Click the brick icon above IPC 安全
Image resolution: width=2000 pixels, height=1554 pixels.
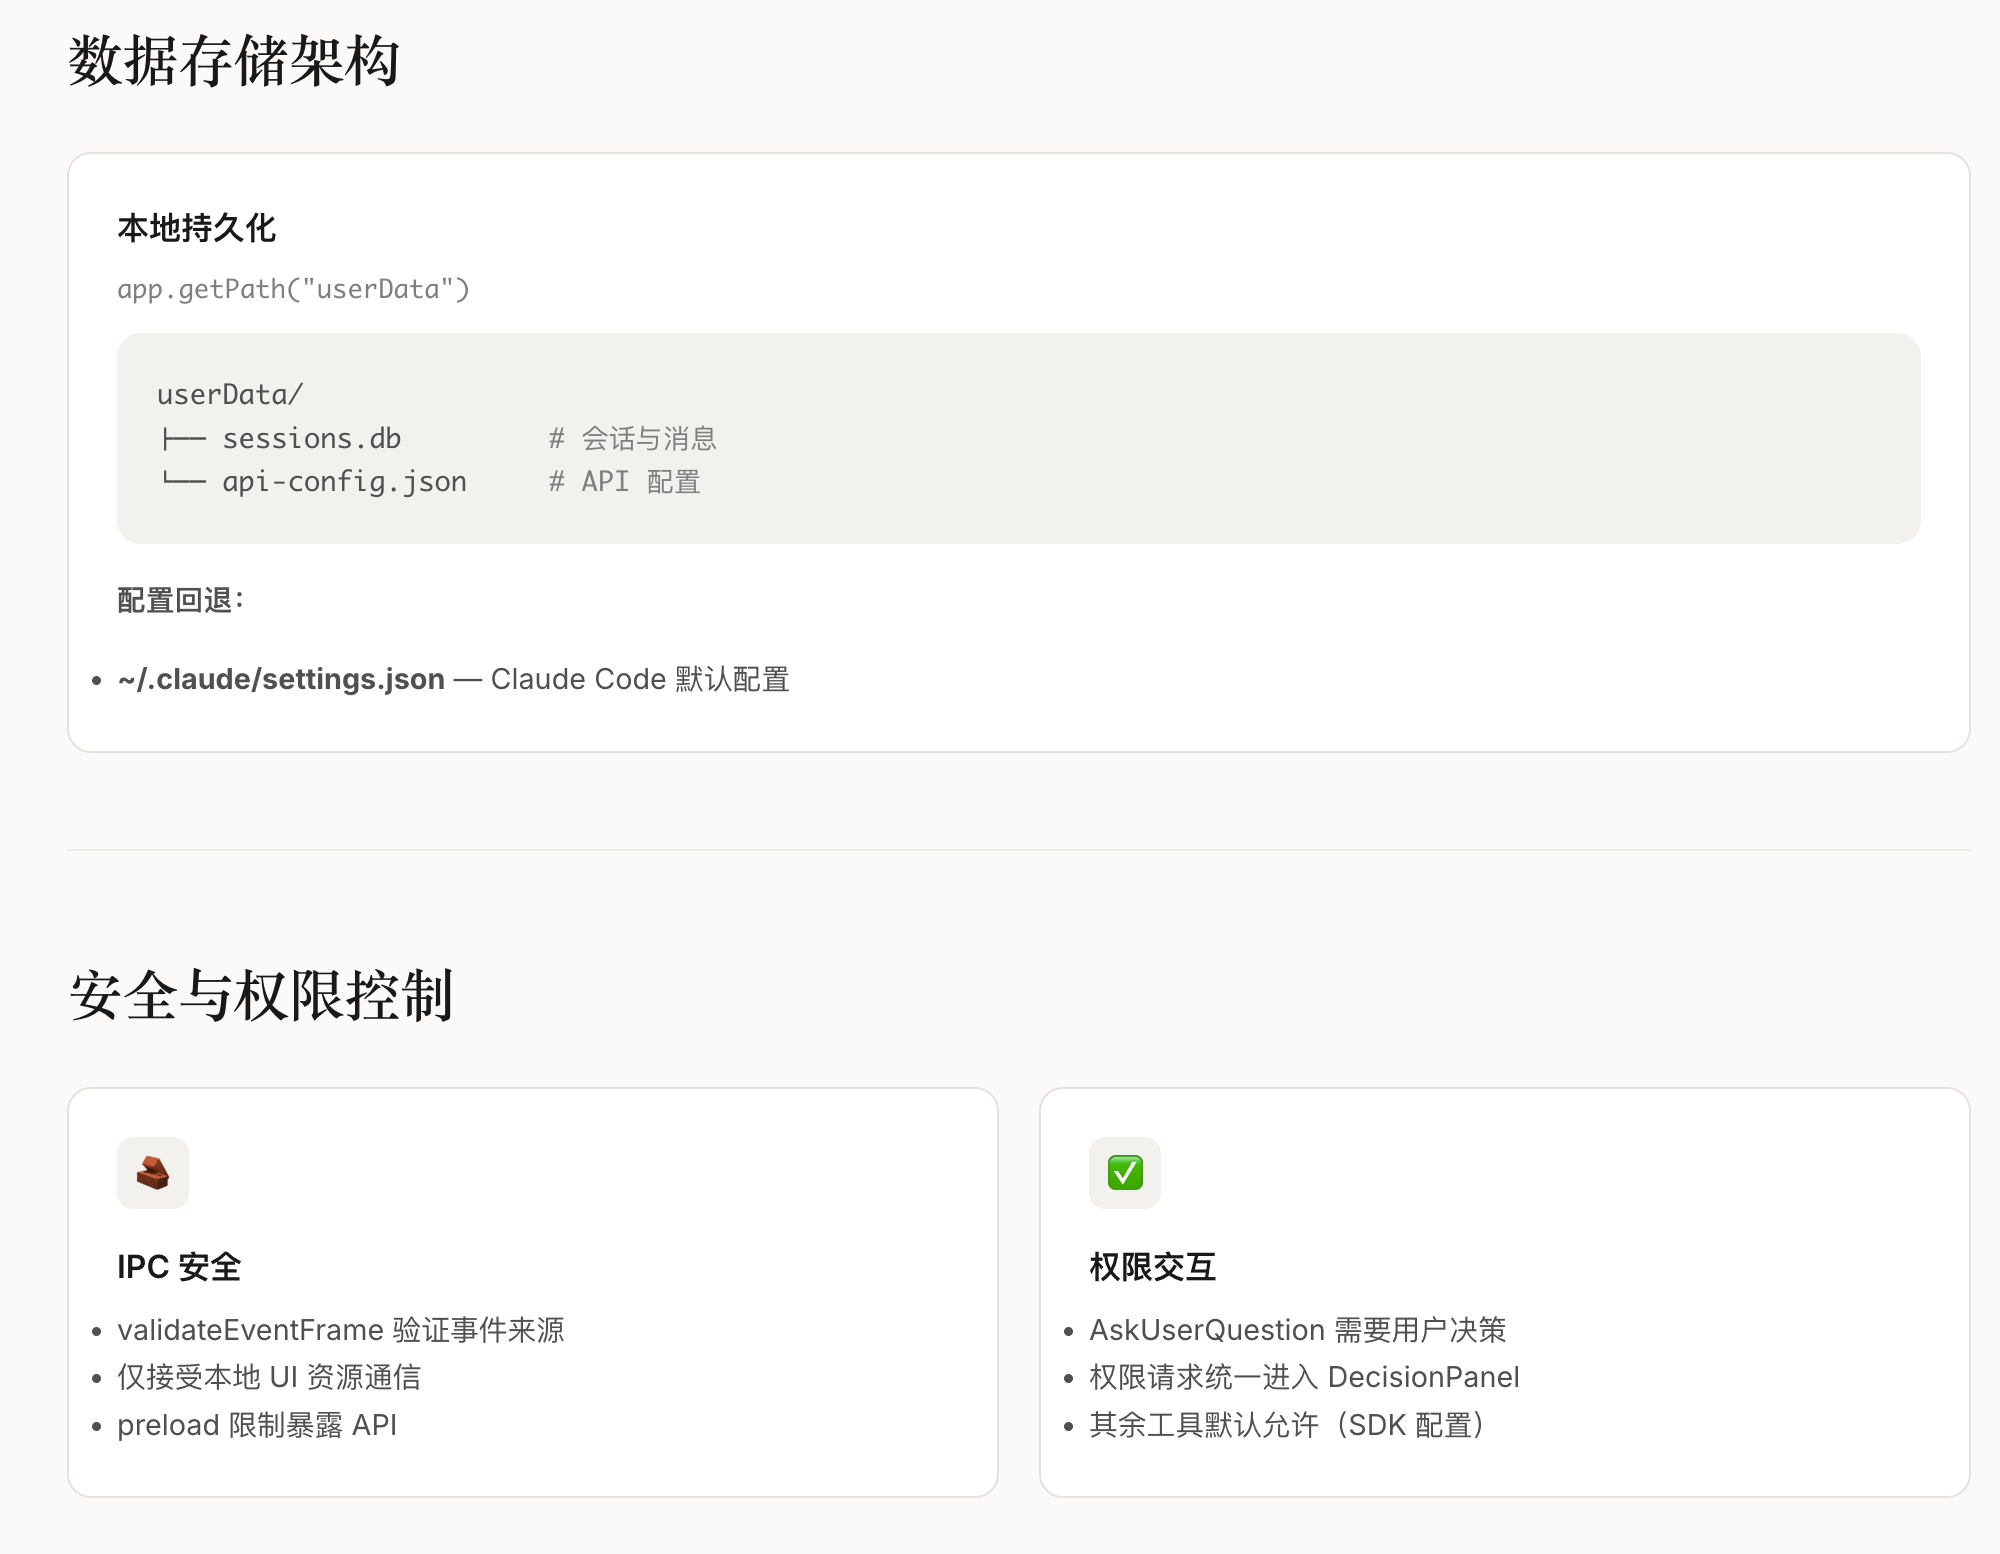pyautogui.click(x=152, y=1172)
